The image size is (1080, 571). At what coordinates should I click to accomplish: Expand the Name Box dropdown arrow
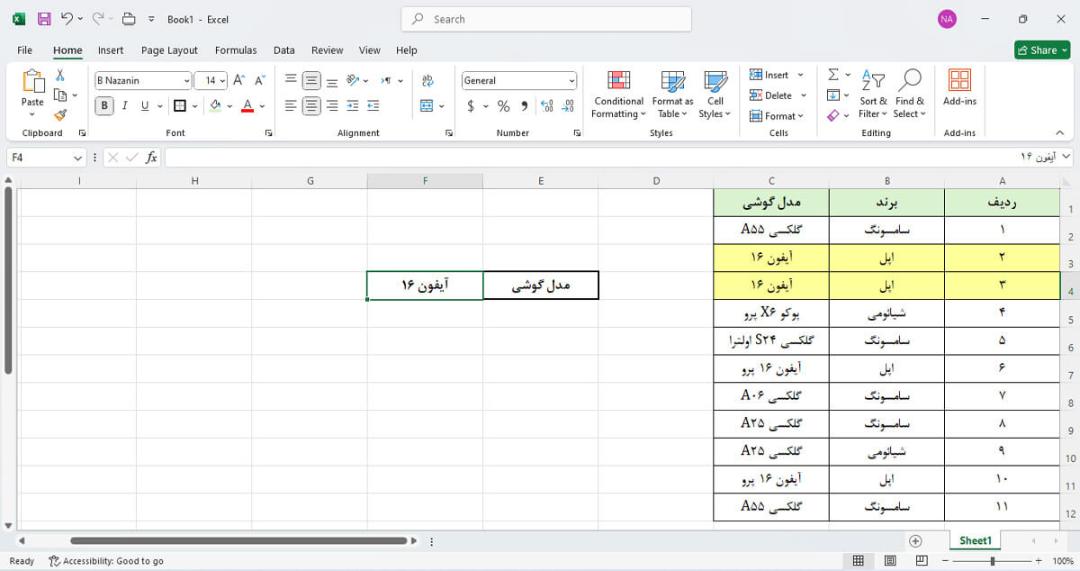tap(77, 158)
